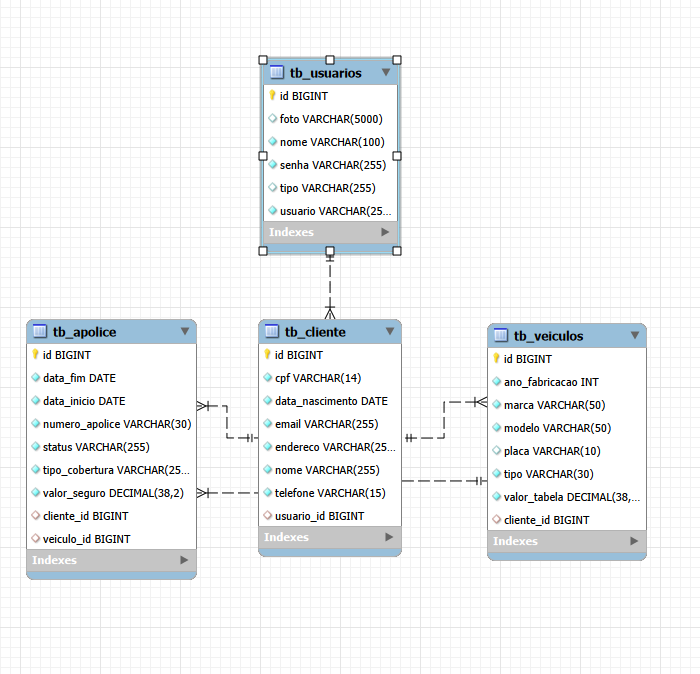
Task: Click primary key icon of tb_cliente id
Action: pos(267,354)
